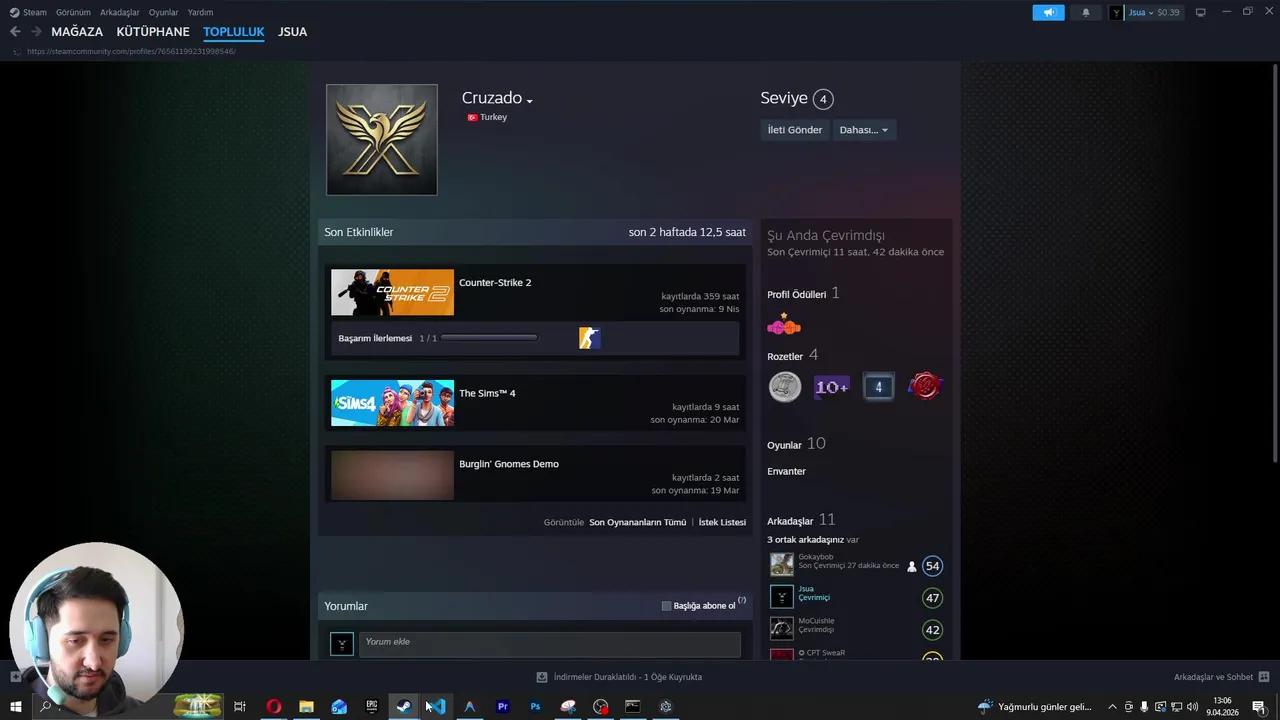
Task: Open the Oyunlar 10 link
Action: 796,444
